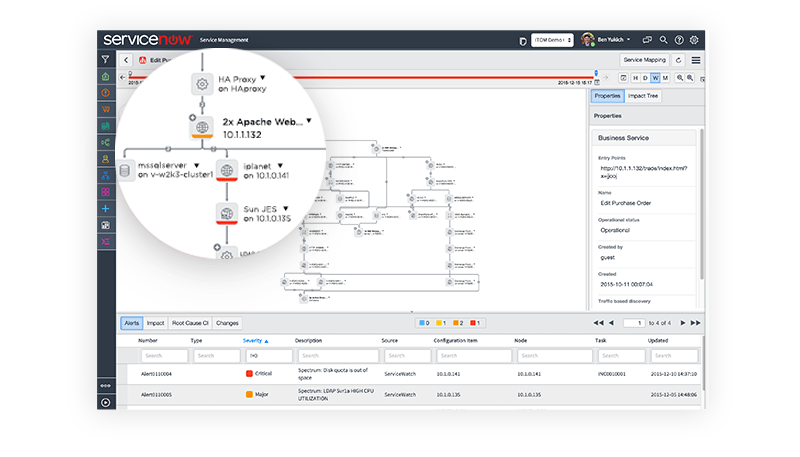The image size is (800, 457).
Task: Click the blue hierarchy sidebar icon
Action: (106, 175)
